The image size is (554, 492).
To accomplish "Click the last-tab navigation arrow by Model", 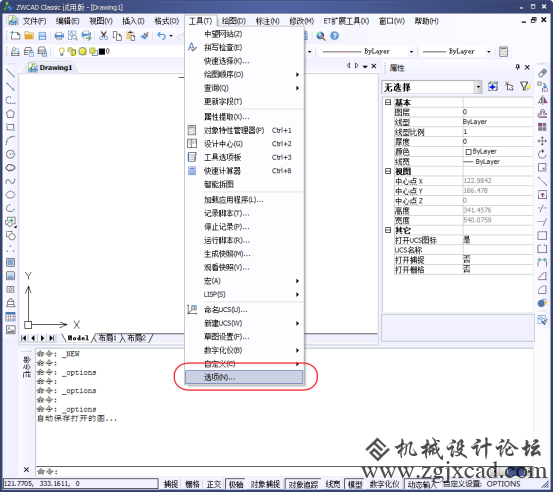I will point(52,338).
